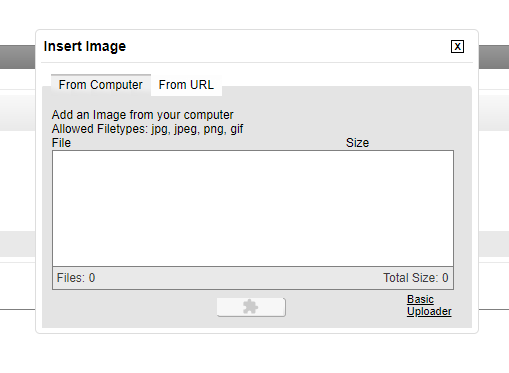Viewport: 509px width, 373px height.
Task: Close the Insert Image dialog
Action: click(x=457, y=47)
